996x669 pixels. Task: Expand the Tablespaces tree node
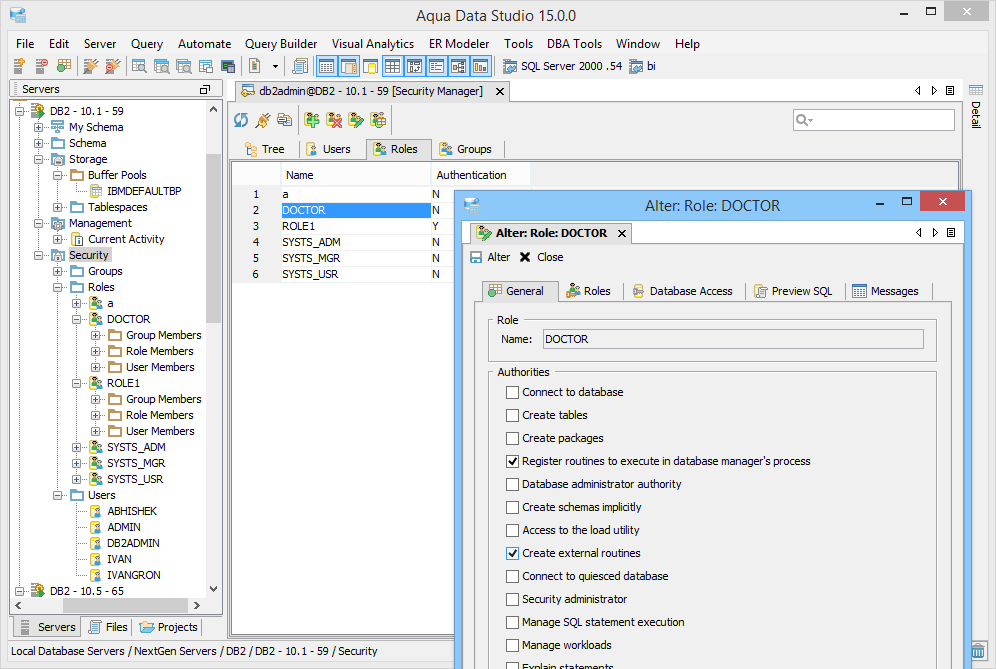point(57,207)
